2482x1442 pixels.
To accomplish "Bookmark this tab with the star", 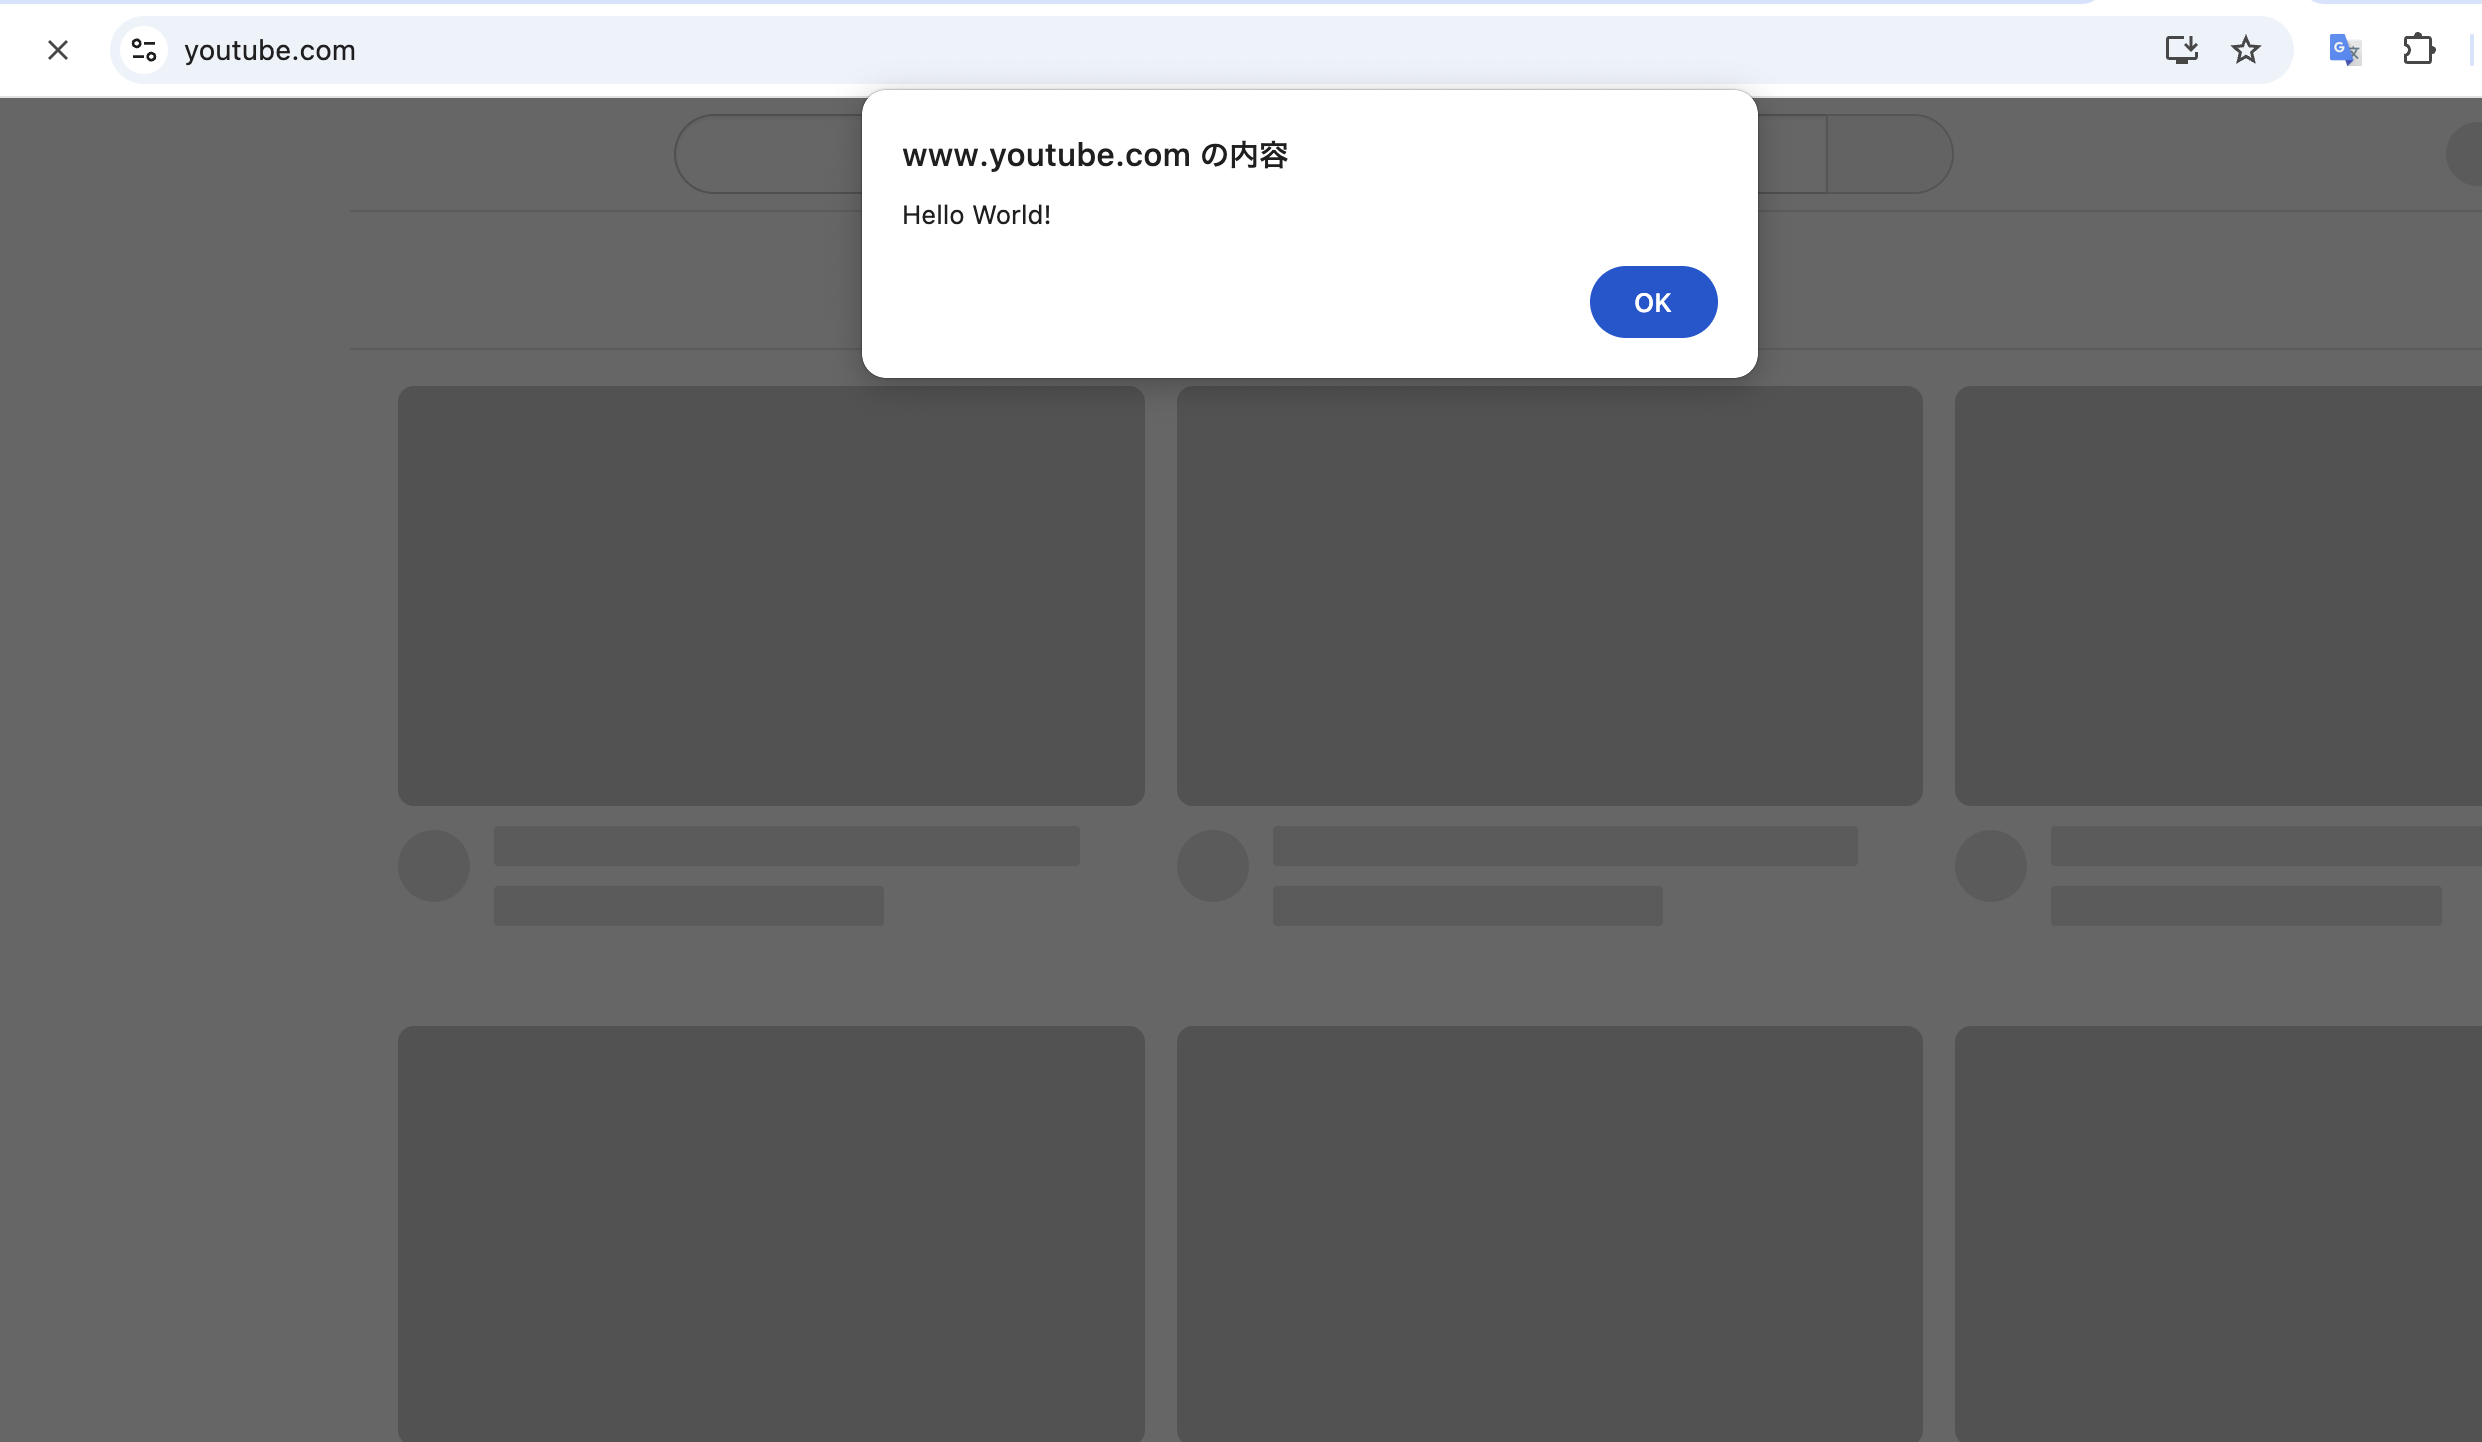I will coord(2246,50).
